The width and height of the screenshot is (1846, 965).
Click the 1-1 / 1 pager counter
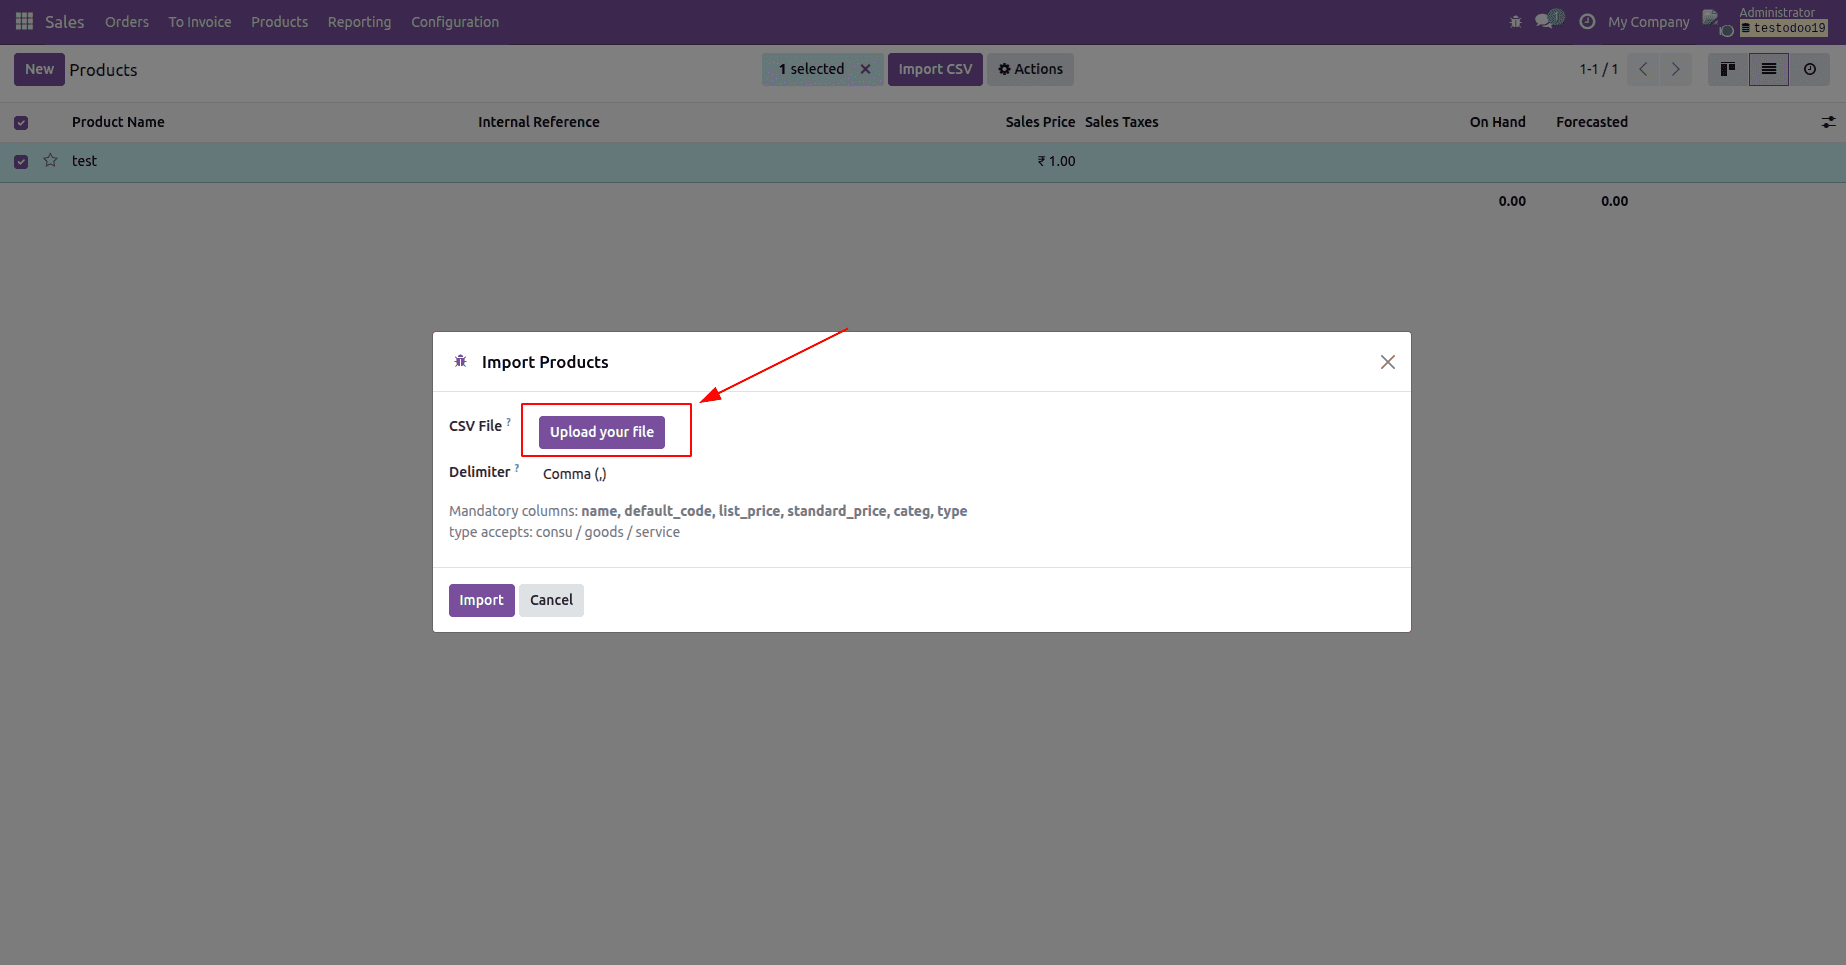pyautogui.click(x=1599, y=69)
